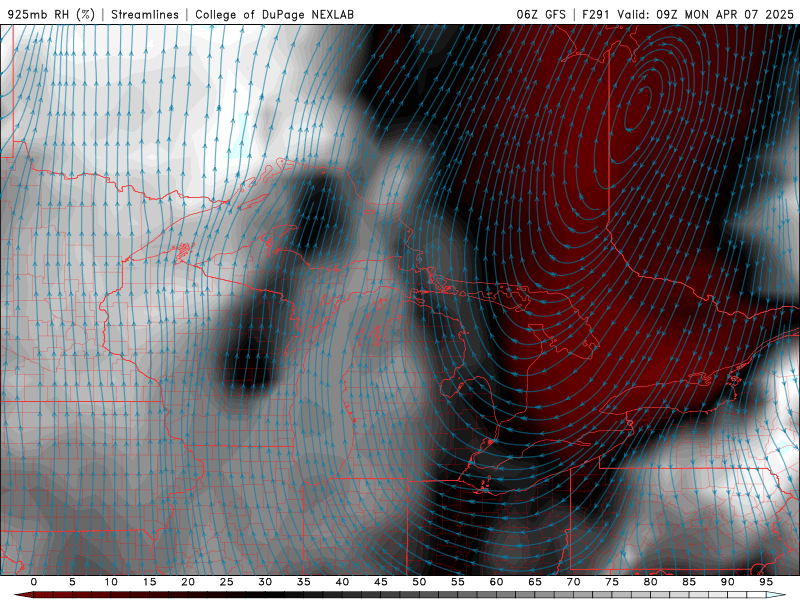Click the '70' colorbar label
Viewport: 800px width, 600px height.
coord(573,582)
